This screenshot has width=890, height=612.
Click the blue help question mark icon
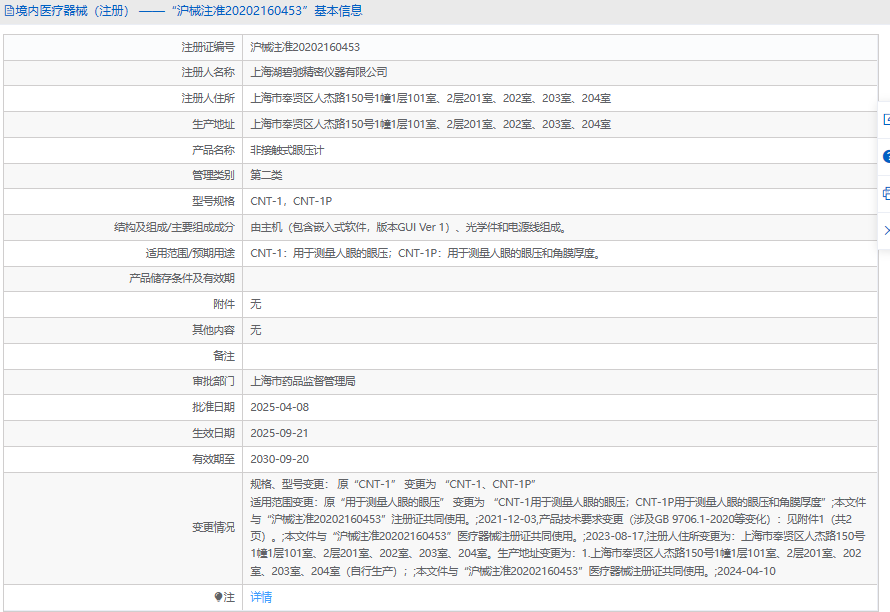point(885,156)
